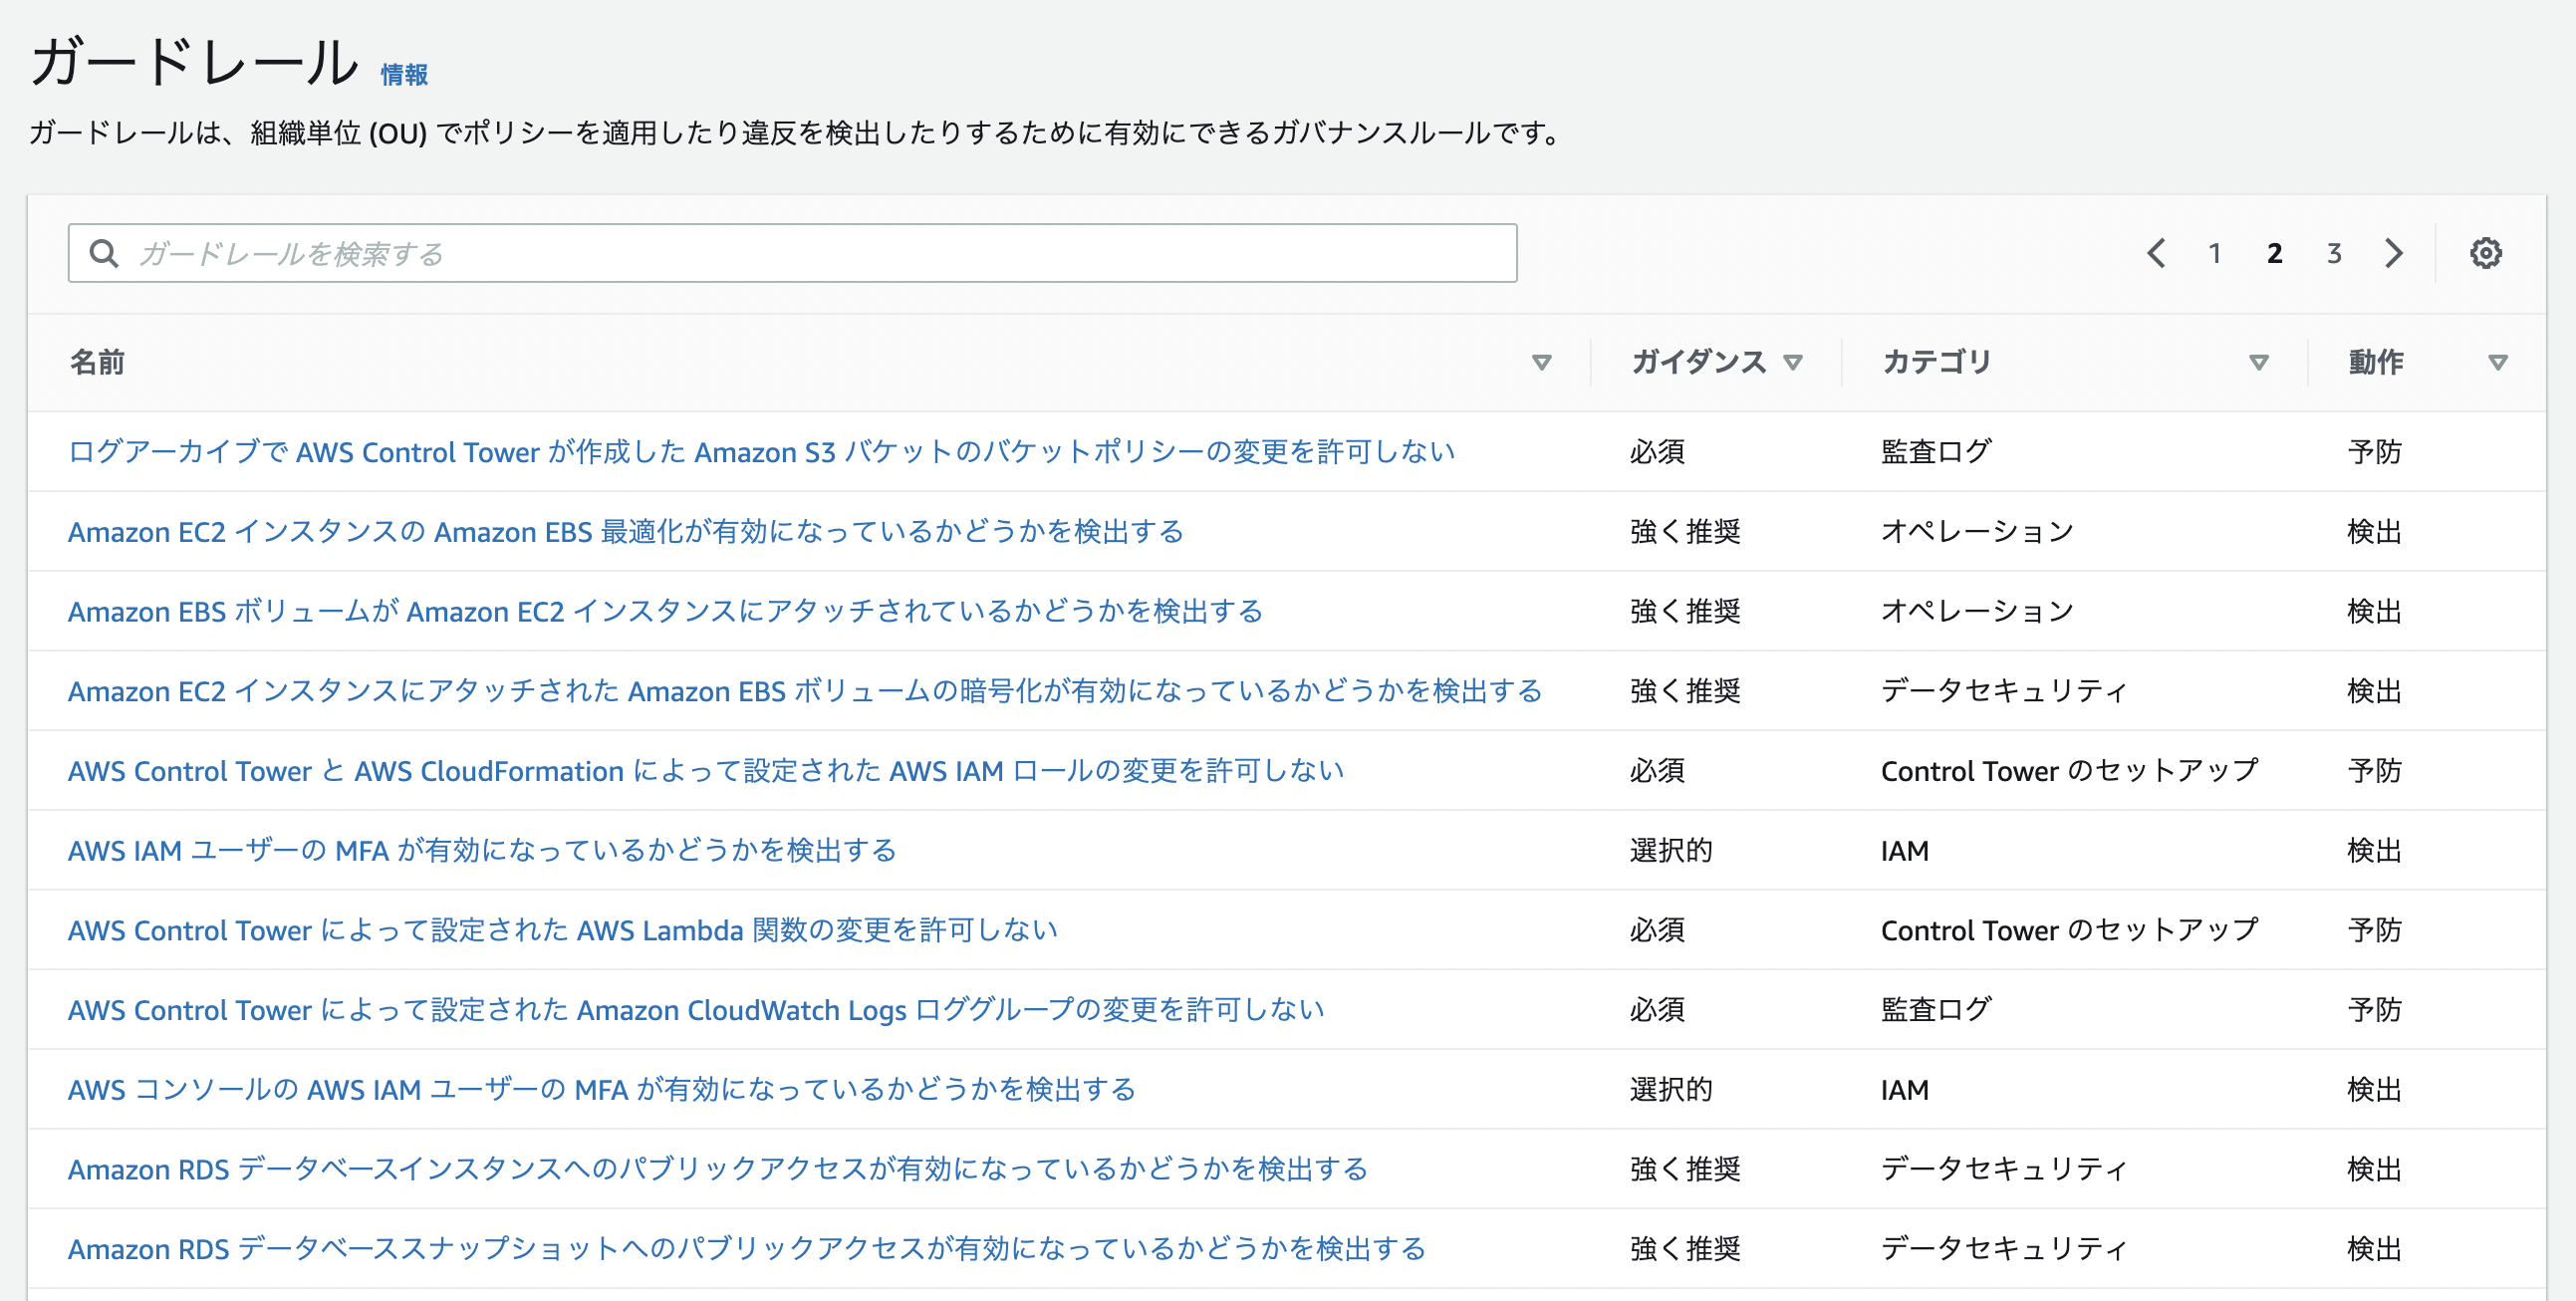This screenshot has height=1301, width=2576.
Task: Select current page number 2
Action: point(2275,253)
